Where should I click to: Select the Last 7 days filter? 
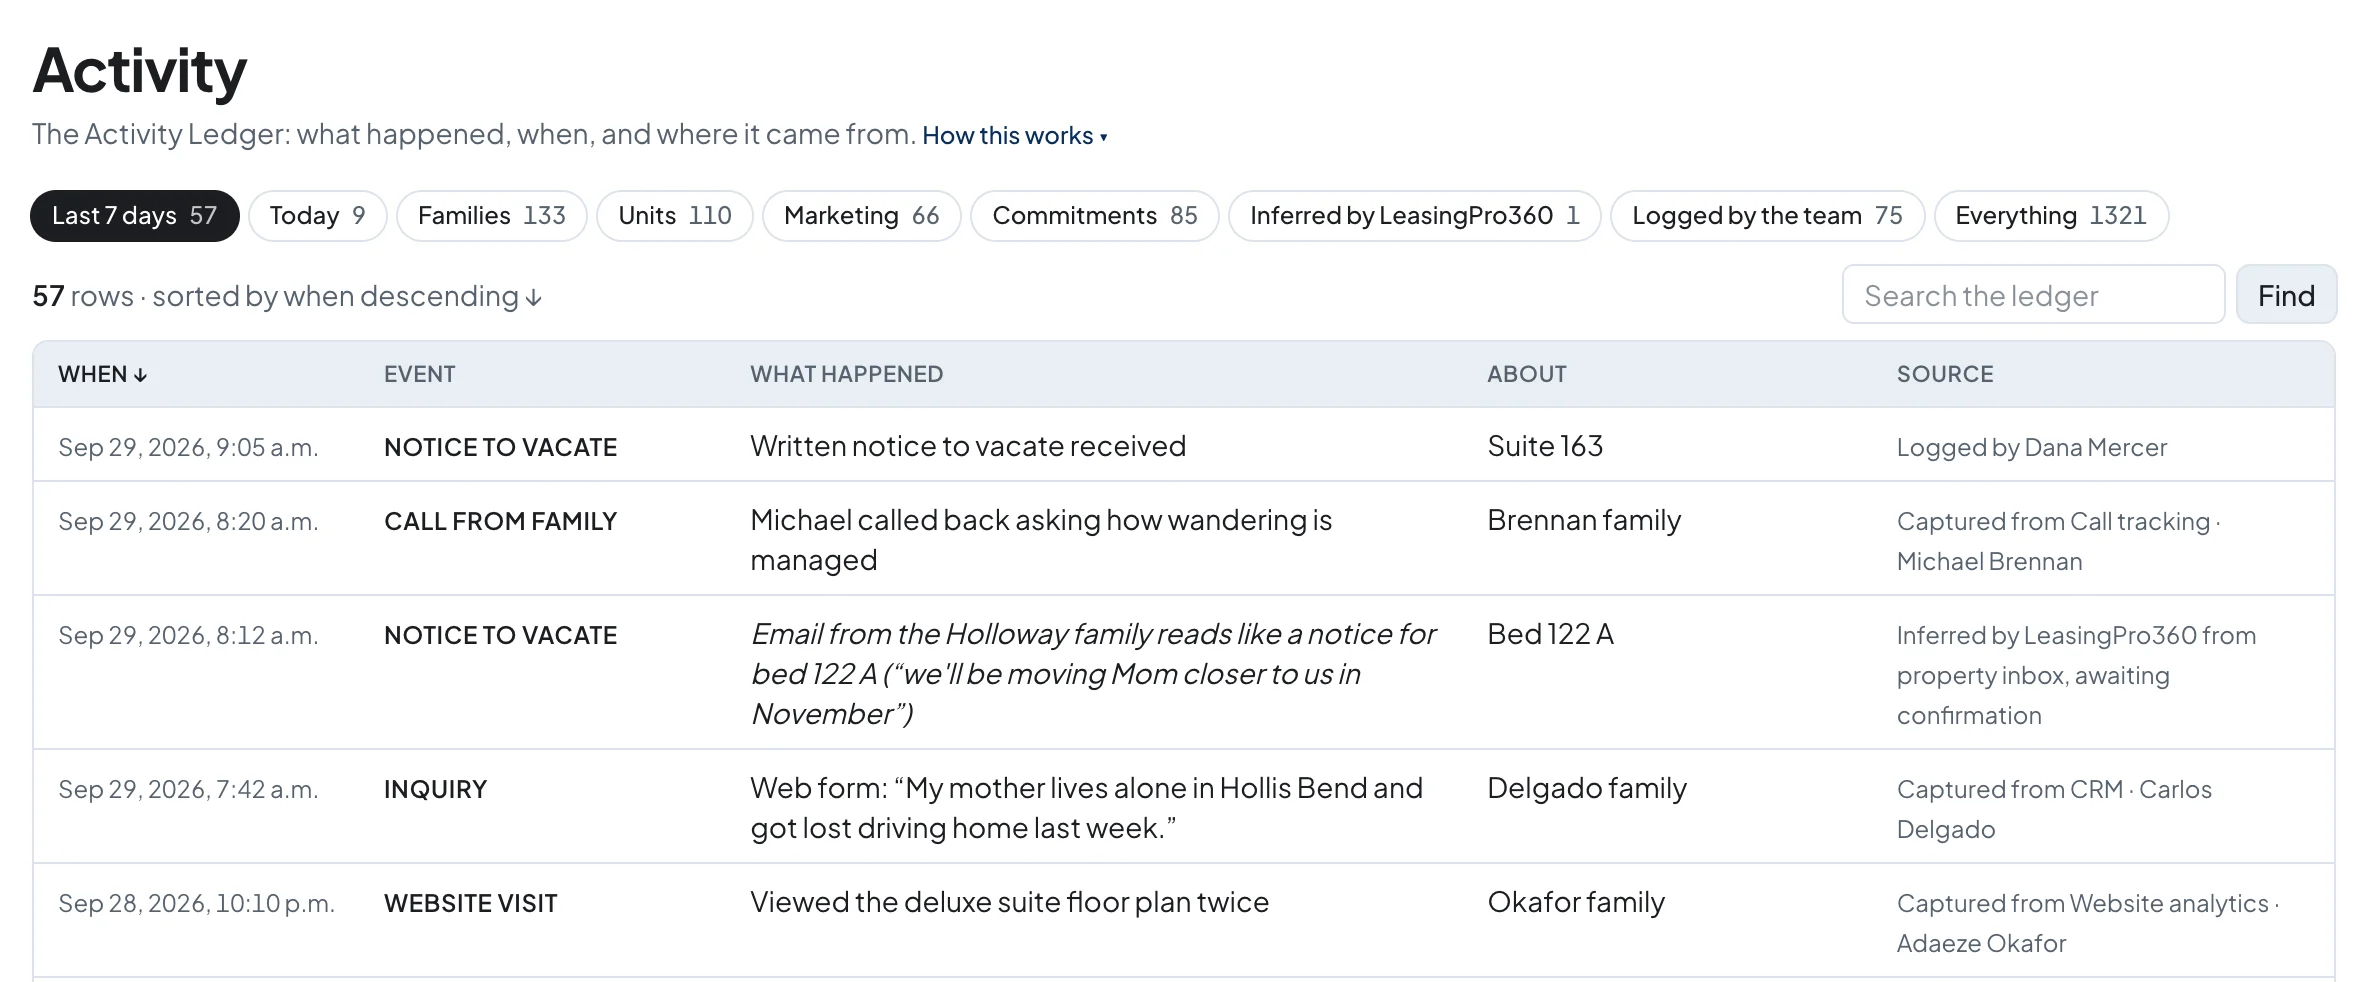pyautogui.click(x=135, y=216)
